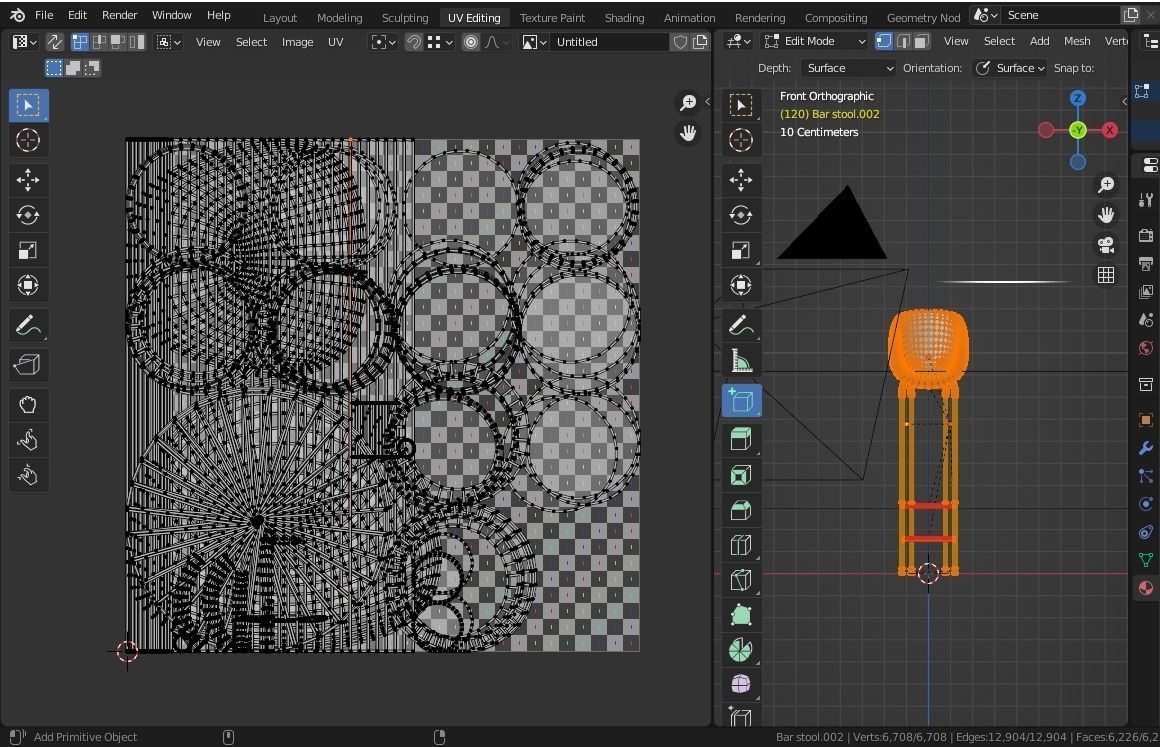Image resolution: width=1160 pixels, height=747 pixels.
Task: Select the Add Cube tool in the 3D viewport
Action: point(741,401)
